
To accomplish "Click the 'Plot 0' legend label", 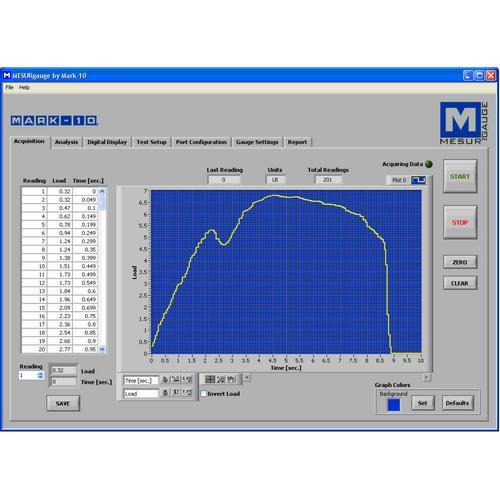I will [399, 180].
